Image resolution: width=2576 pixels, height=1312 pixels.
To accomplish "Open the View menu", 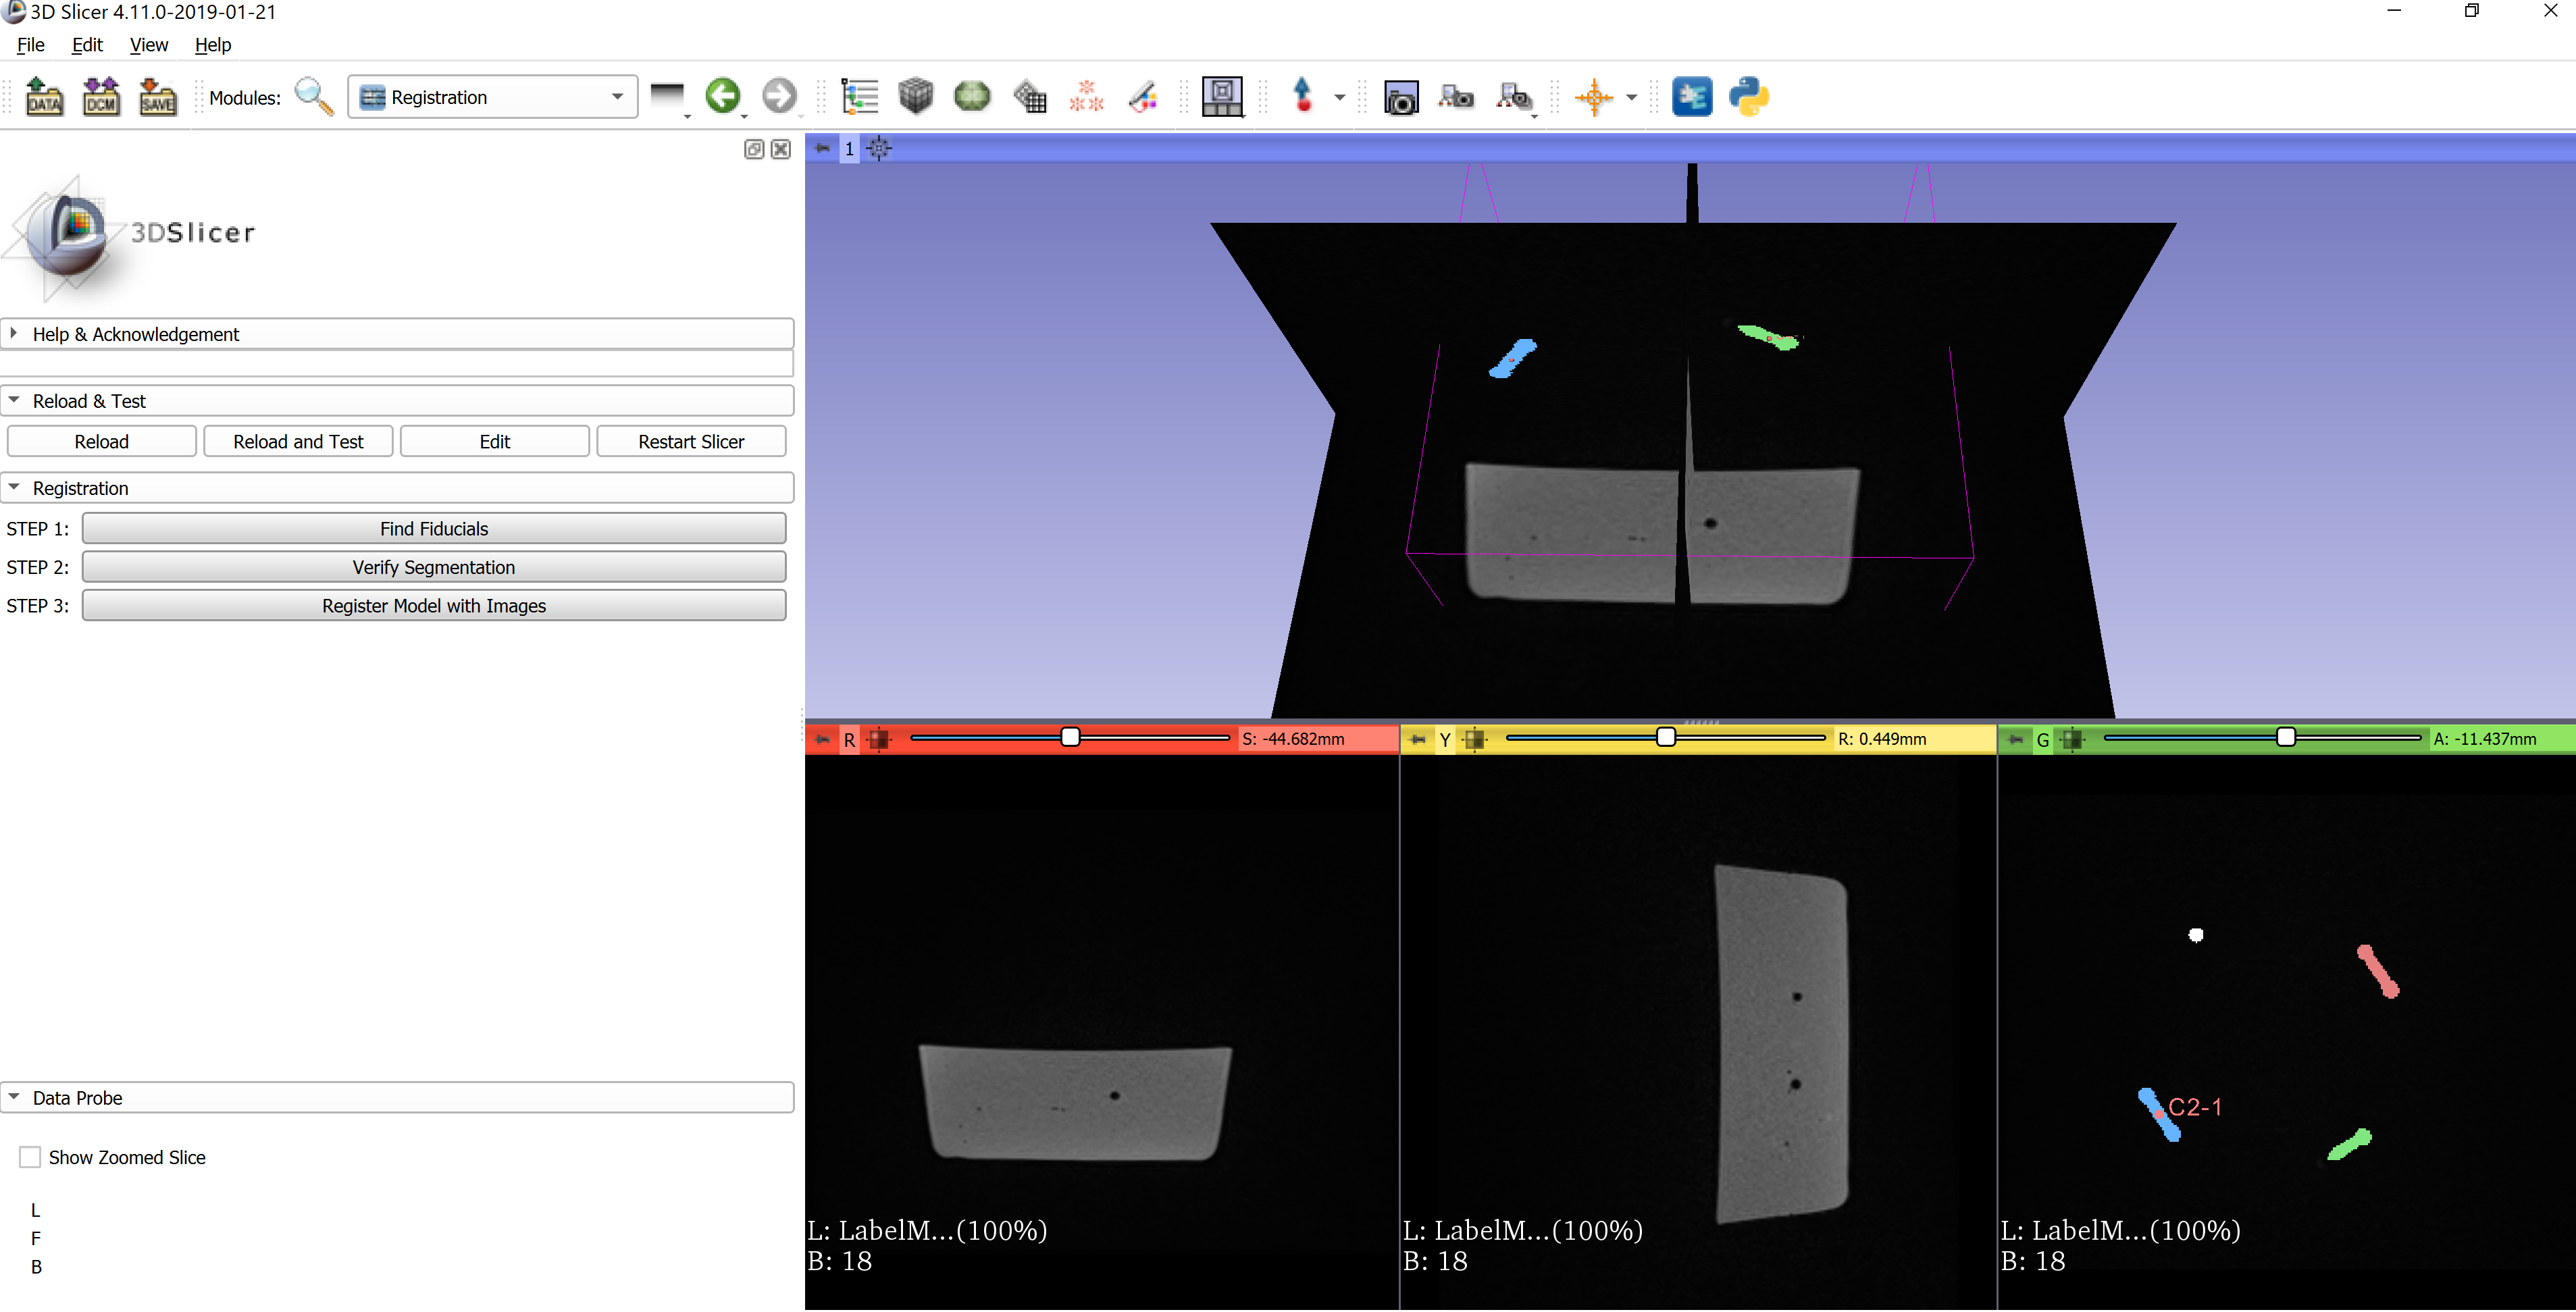I will pos(148,45).
